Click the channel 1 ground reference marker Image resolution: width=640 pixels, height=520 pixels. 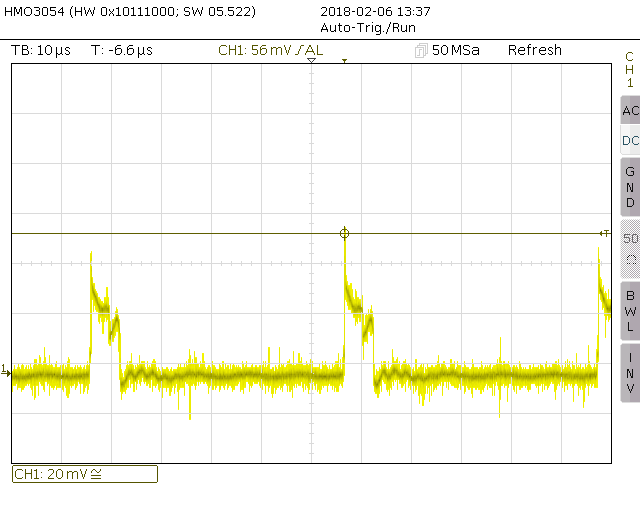[x=5, y=371]
